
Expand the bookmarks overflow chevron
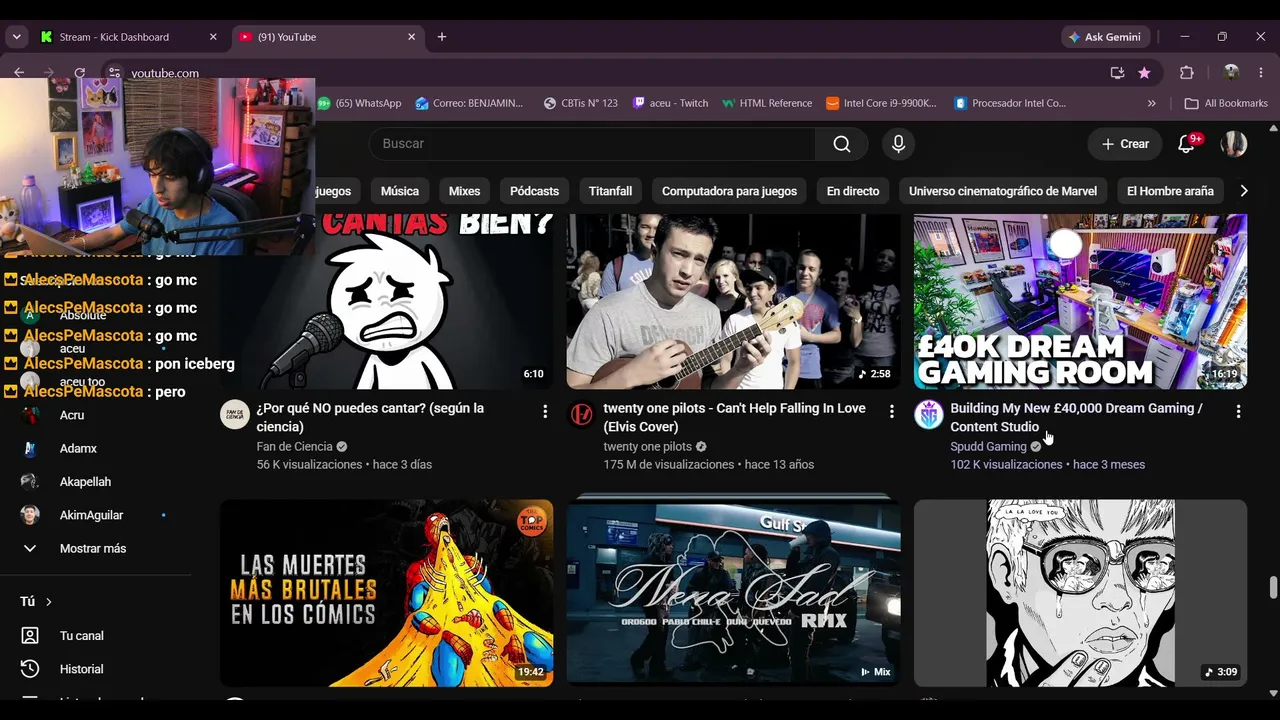(1152, 103)
